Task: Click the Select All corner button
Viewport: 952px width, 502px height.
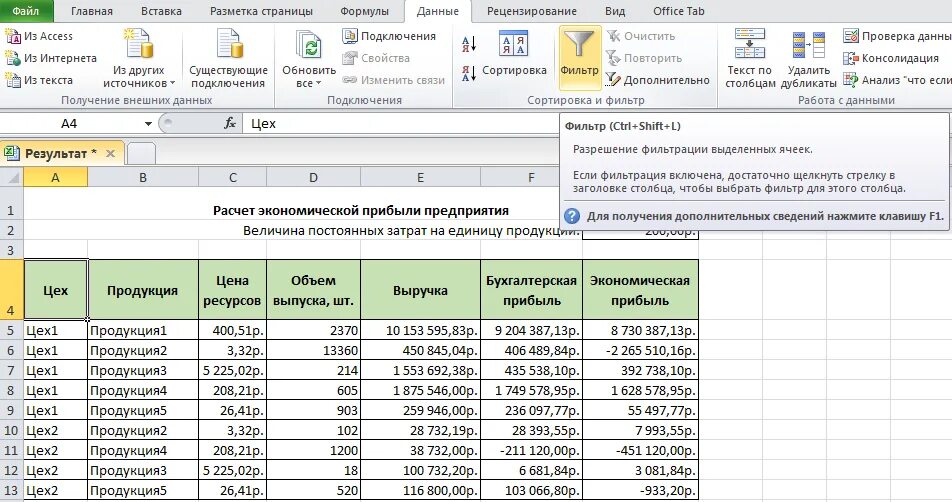Action: point(12,177)
